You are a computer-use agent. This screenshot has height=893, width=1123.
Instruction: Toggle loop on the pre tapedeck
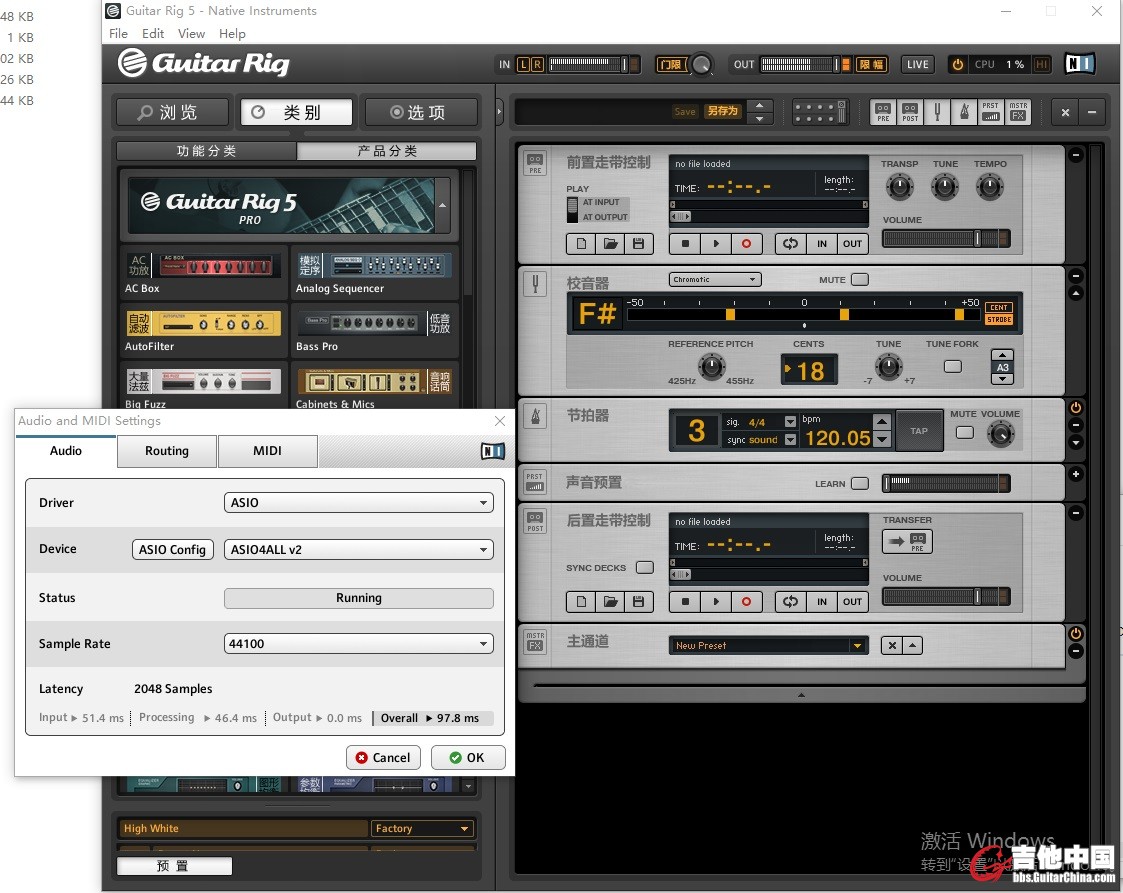pyautogui.click(x=791, y=243)
